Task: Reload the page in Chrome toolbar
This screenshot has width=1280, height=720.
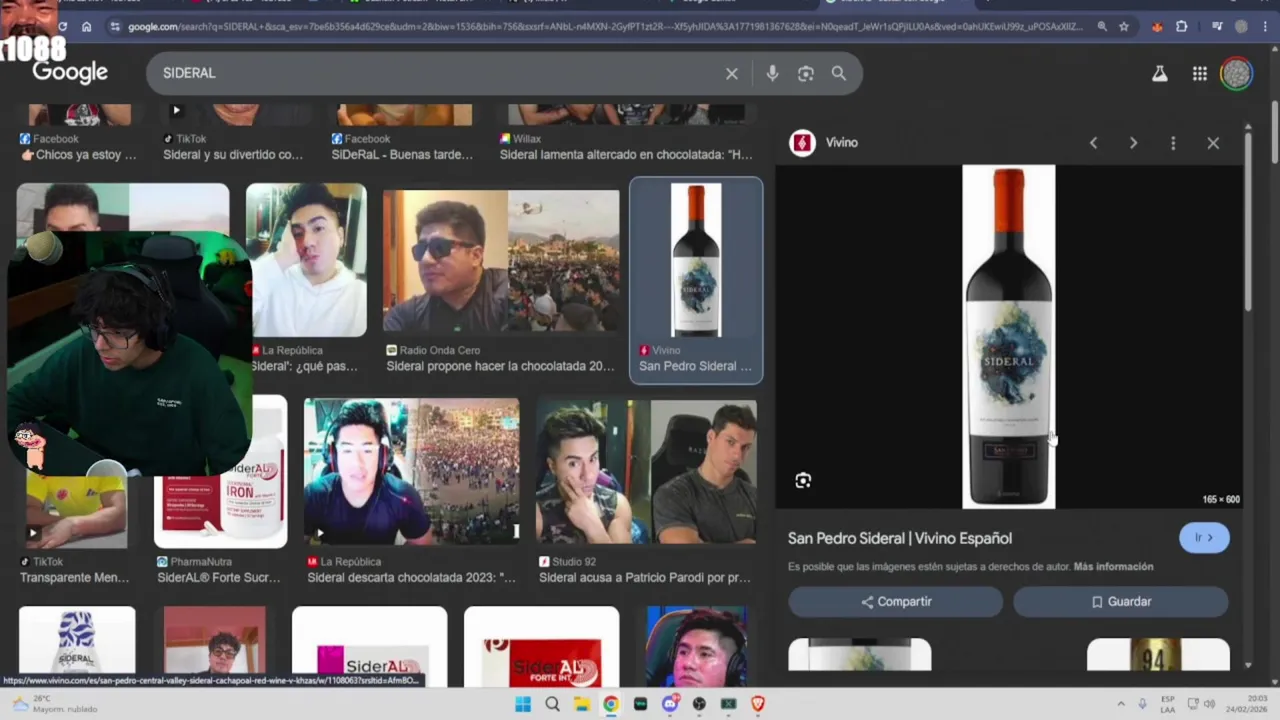Action: point(62,27)
